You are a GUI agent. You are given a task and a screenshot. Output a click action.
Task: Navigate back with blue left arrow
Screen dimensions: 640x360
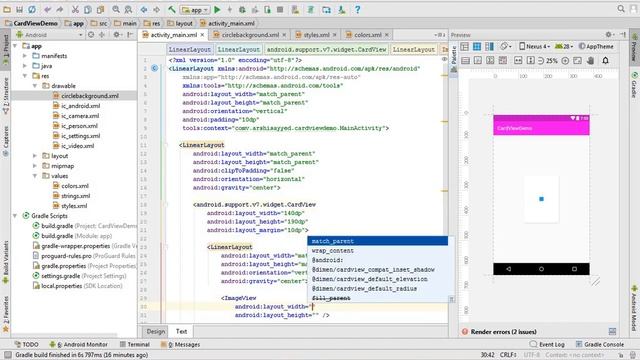click(144, 9)
